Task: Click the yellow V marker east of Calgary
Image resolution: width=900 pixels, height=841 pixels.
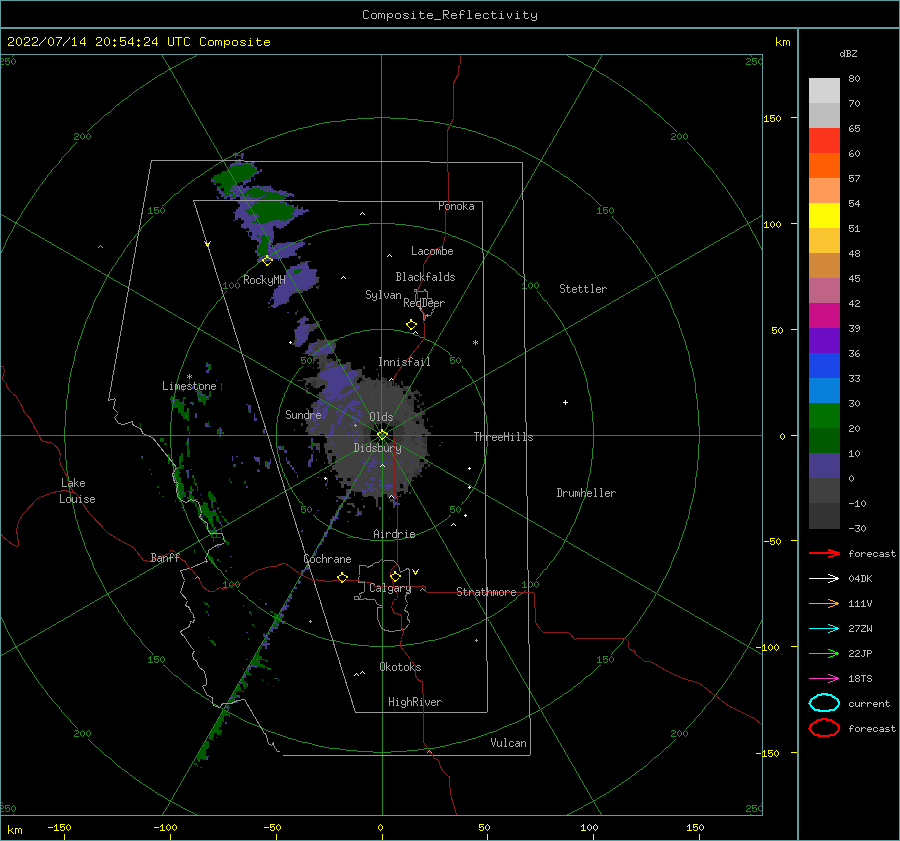Action: [x=416, y=572]
